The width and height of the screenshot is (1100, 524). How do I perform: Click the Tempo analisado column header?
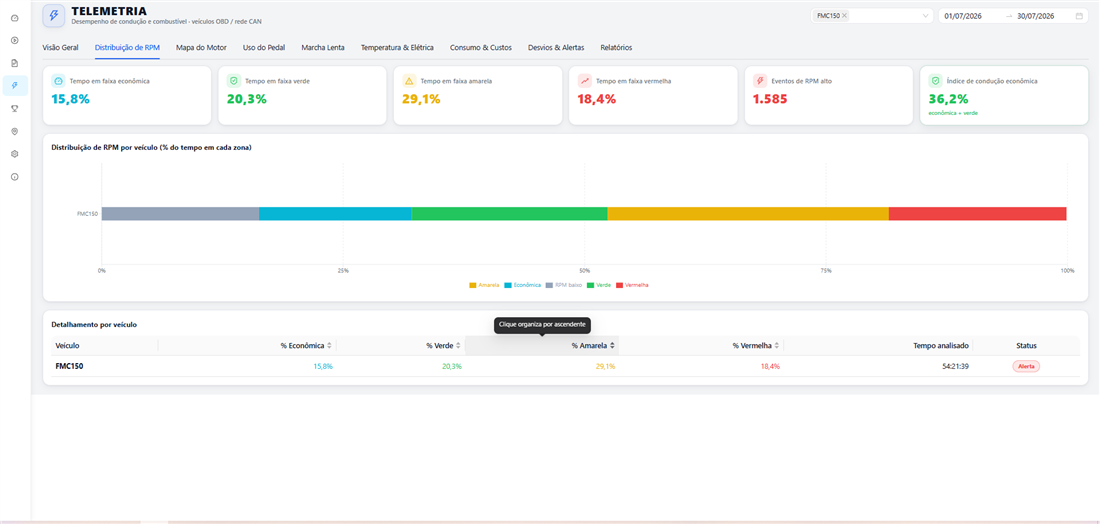coord(941,346)
